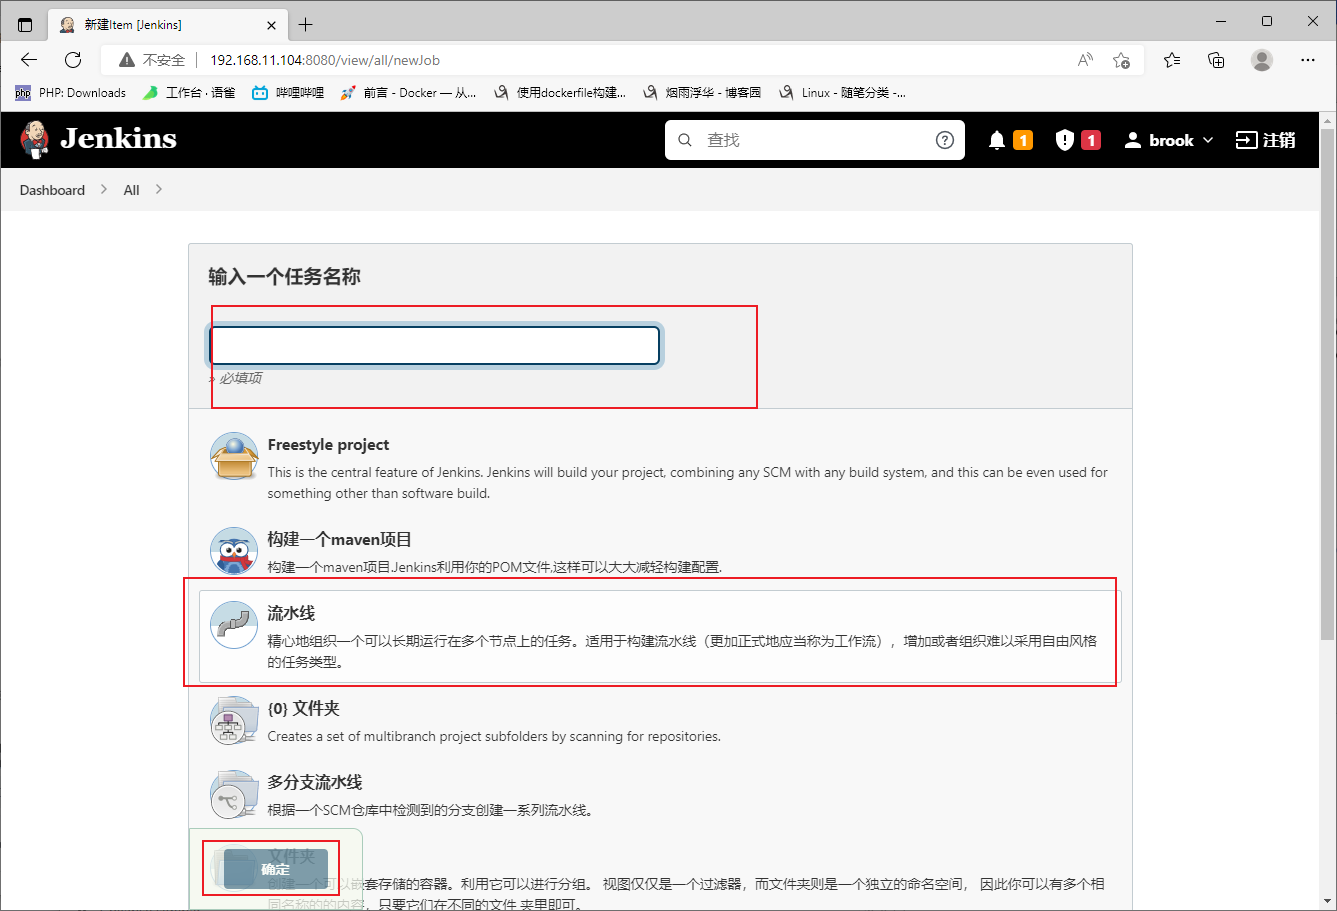Image resolution: width=1337 pixels, height=911 pixels.
Task: Click the Jenkins butler logo icon
Action: 35,139
